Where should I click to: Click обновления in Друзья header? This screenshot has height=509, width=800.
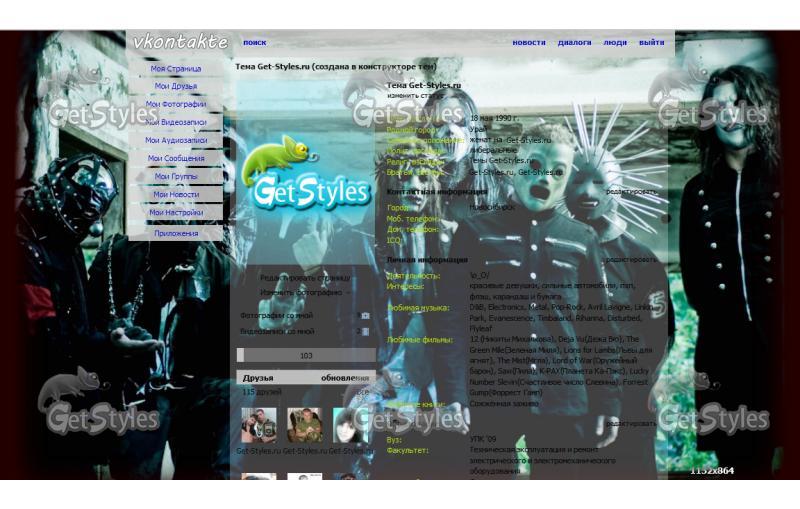[344, 378]
